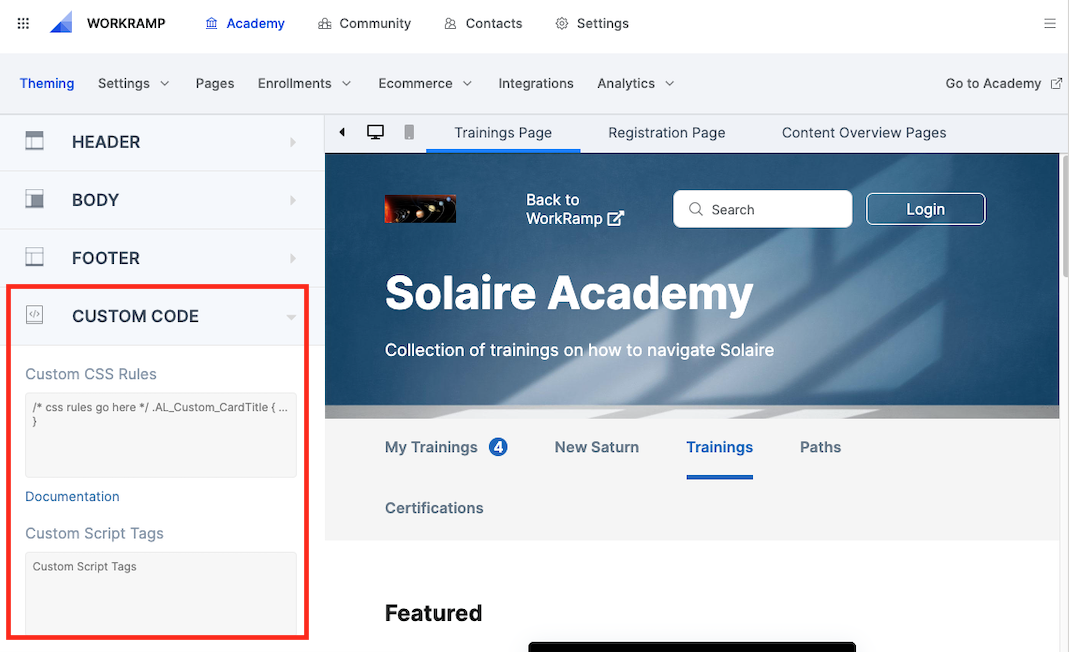Open the top-right hamburger menu
This screenshot has height=652, width=1069.
(x=1050, y=23)
